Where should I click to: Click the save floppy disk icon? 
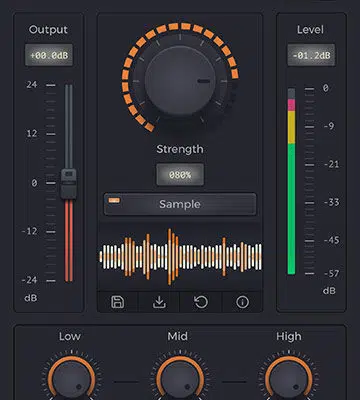tap(117, 302)
